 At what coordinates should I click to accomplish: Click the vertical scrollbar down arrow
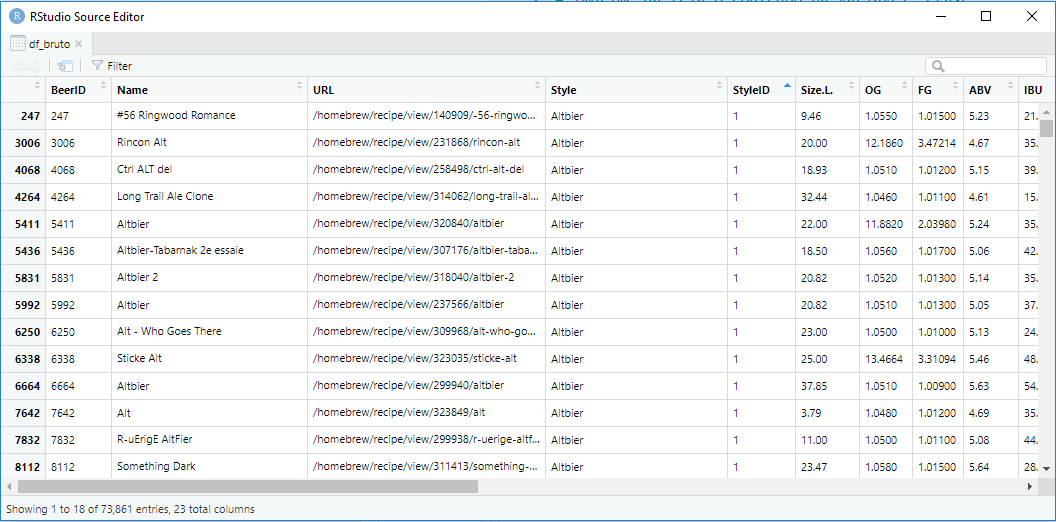click(1046, 469)
